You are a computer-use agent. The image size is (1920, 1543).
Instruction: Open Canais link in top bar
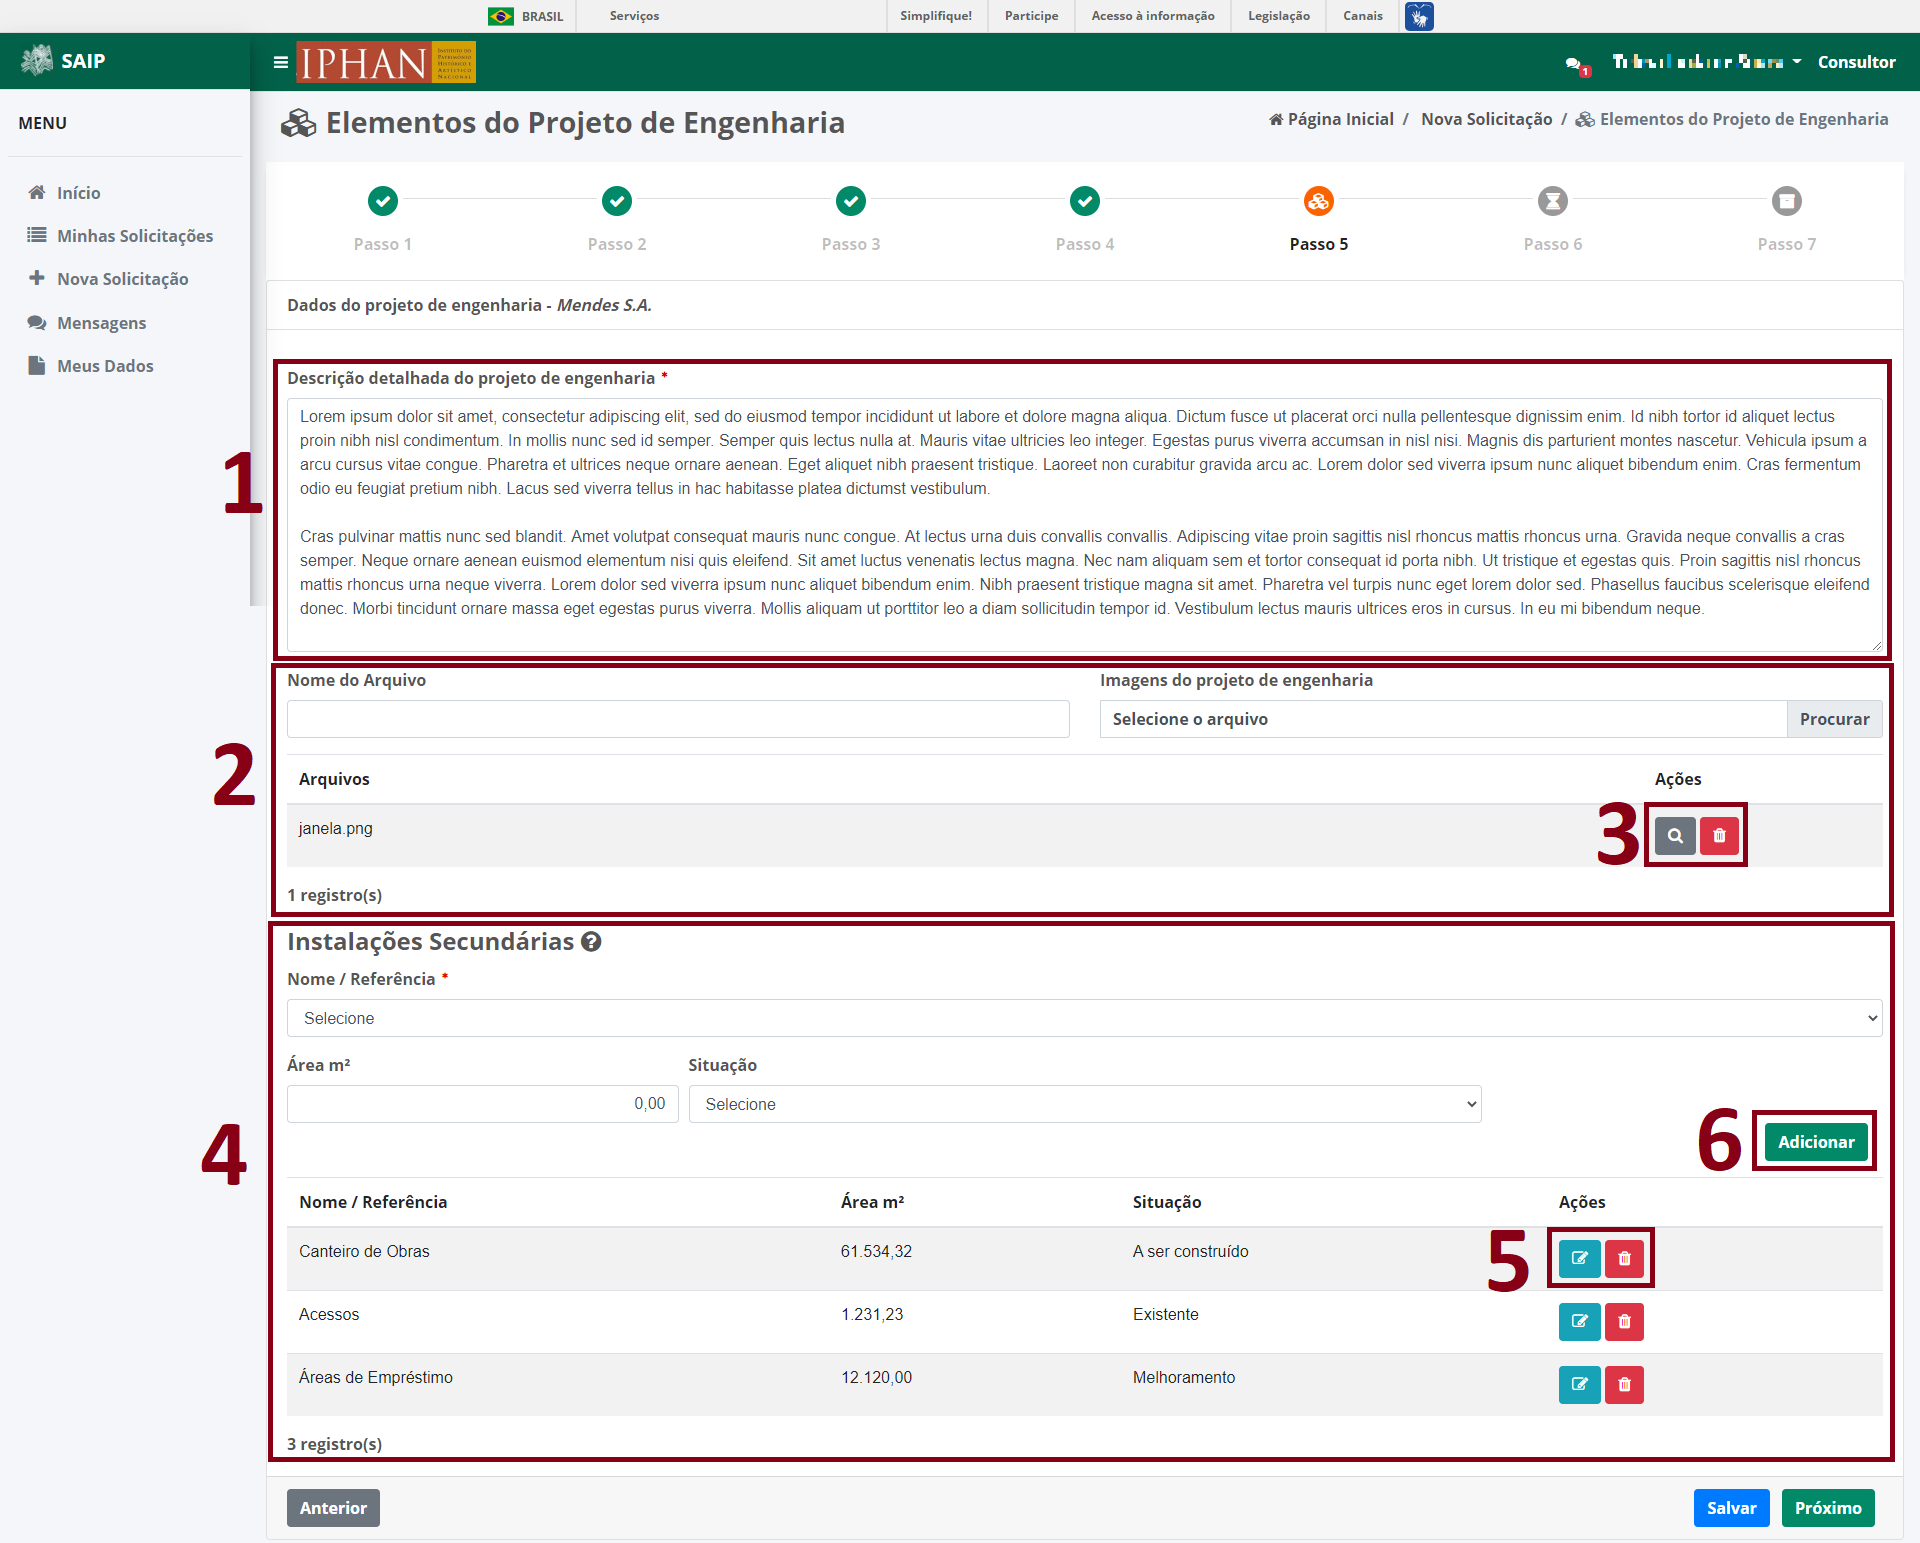1363,16
